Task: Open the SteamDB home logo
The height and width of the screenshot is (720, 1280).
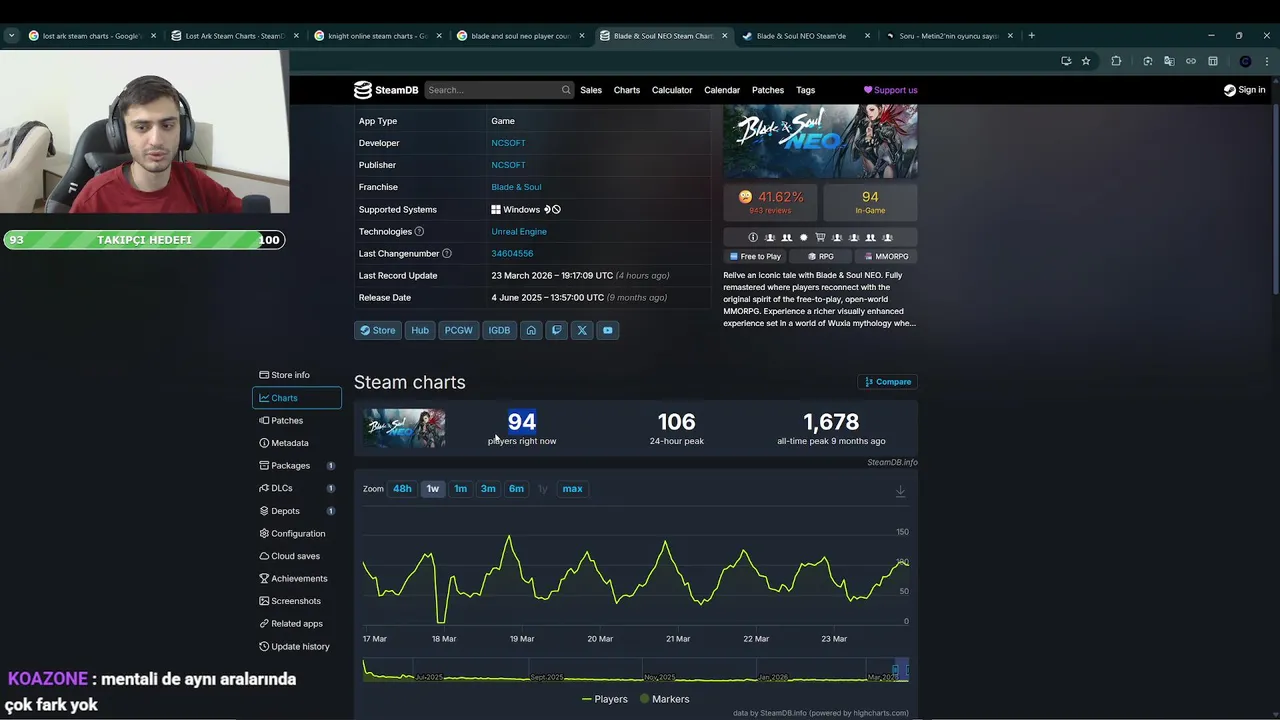Action: point(386,90)
